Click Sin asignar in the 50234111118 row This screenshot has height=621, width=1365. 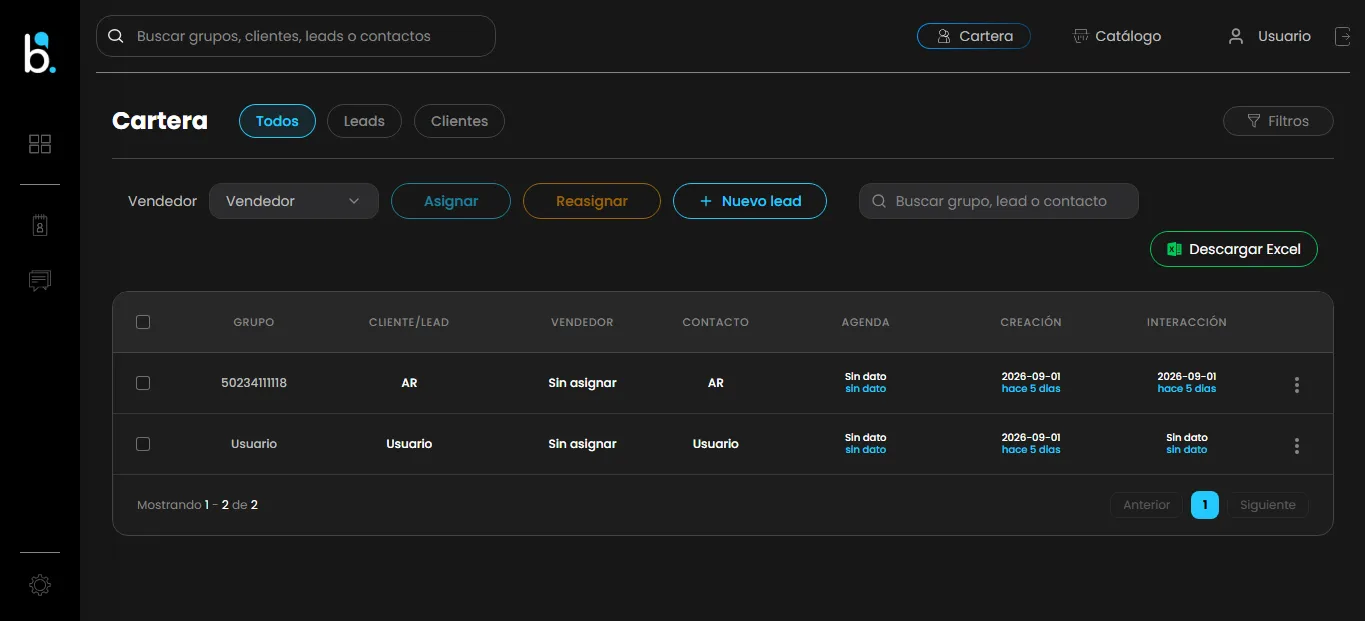(582, 383)
